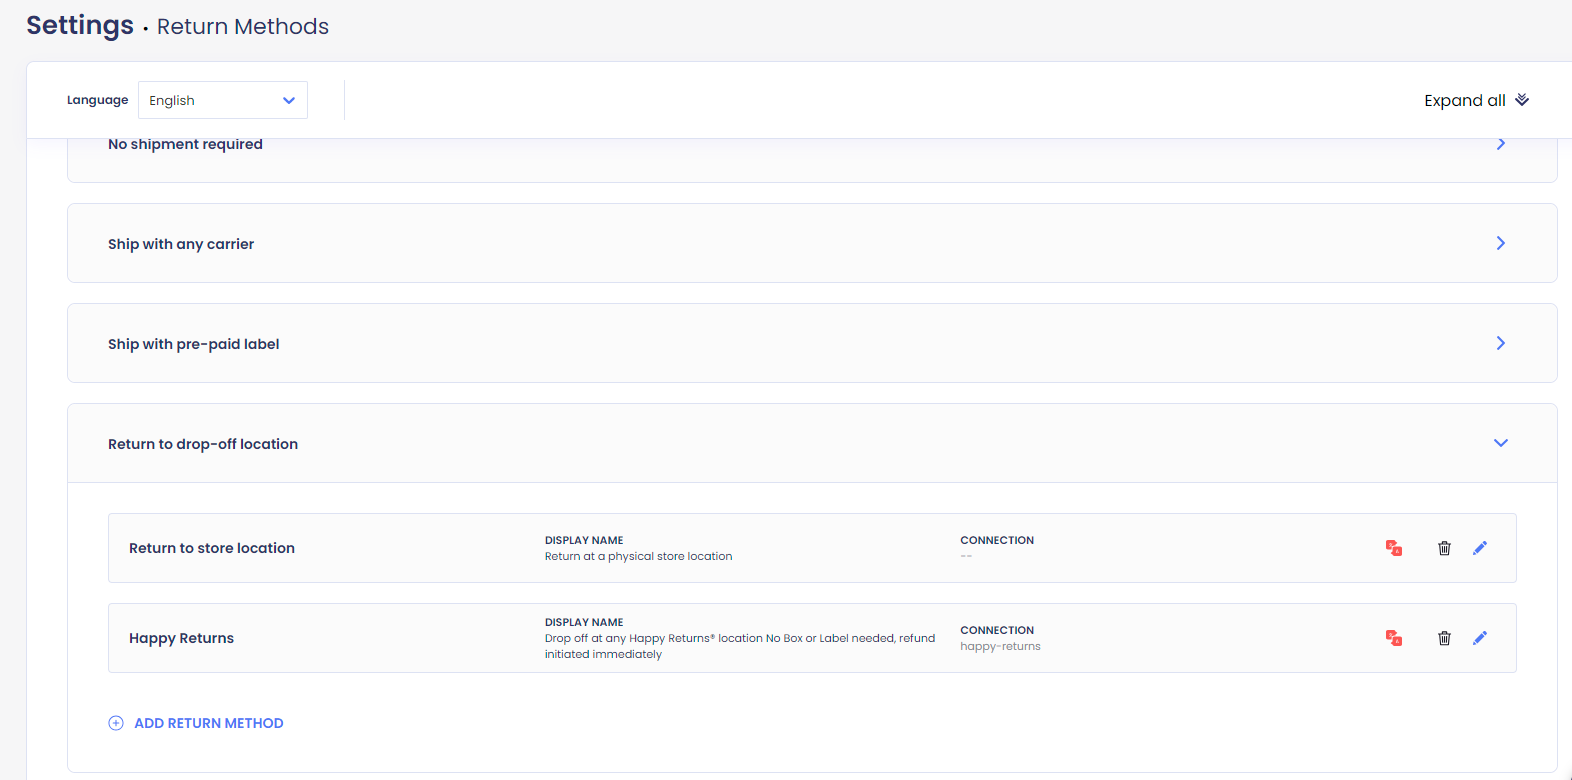The height and width of the screenshot is (780, 1572).
Task: Collapse the Return to drop-off location section
Action: [x=1501, y=443]
